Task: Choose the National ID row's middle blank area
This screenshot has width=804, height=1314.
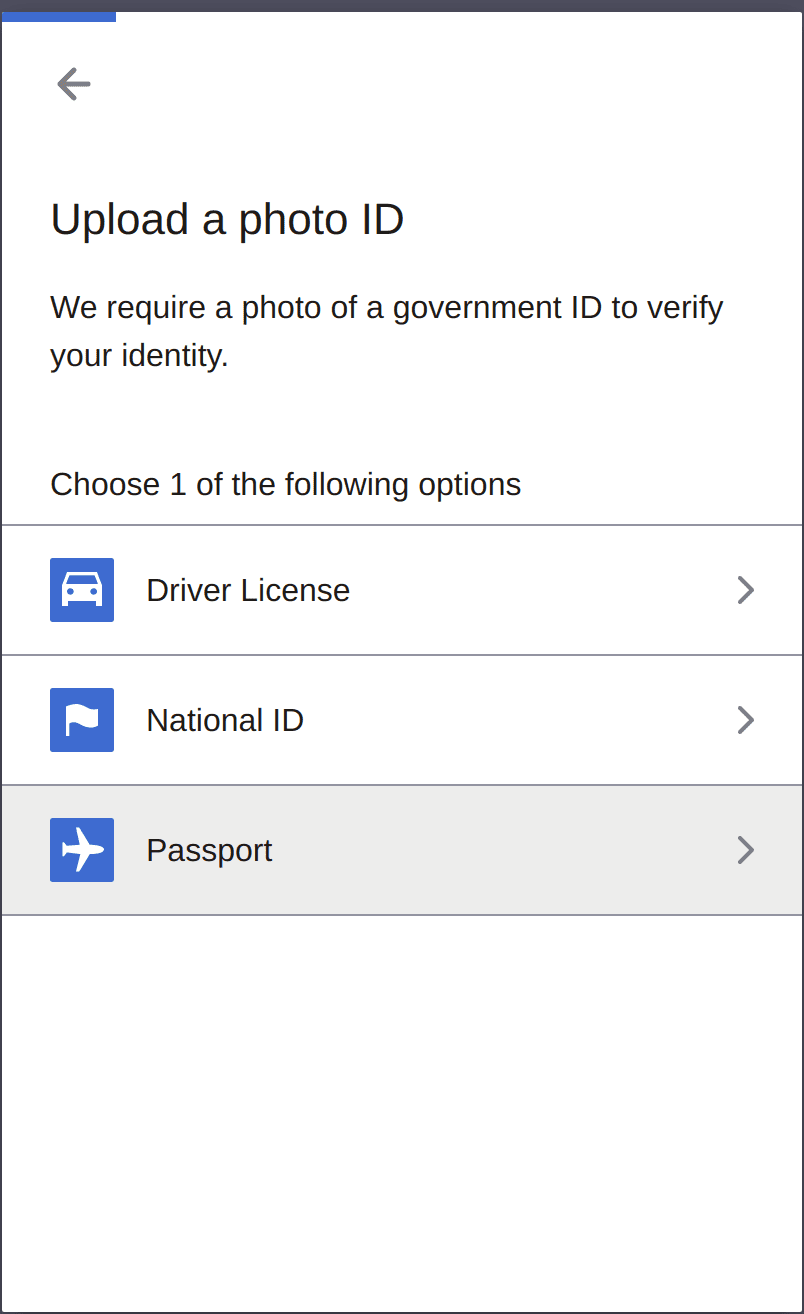Action: click(520, 720)
